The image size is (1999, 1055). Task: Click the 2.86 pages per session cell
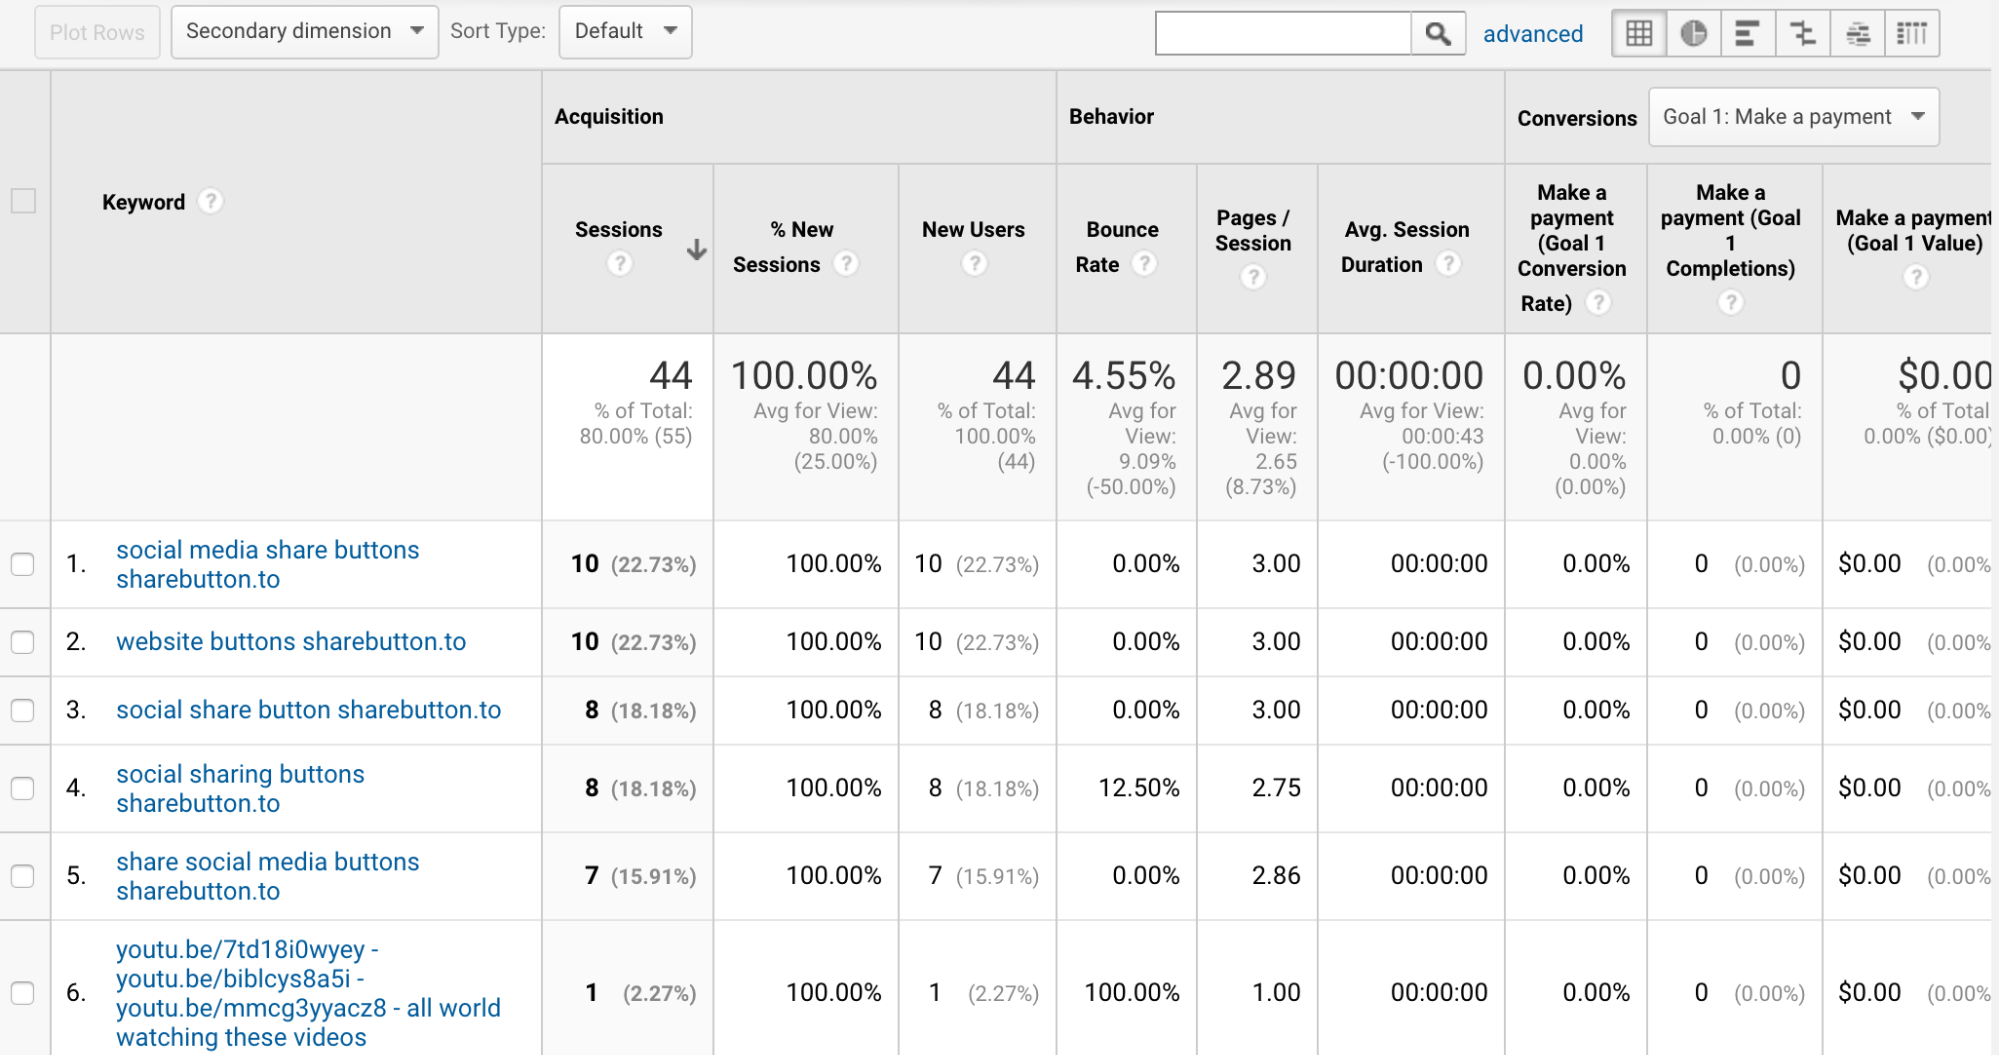point(1276,876)
